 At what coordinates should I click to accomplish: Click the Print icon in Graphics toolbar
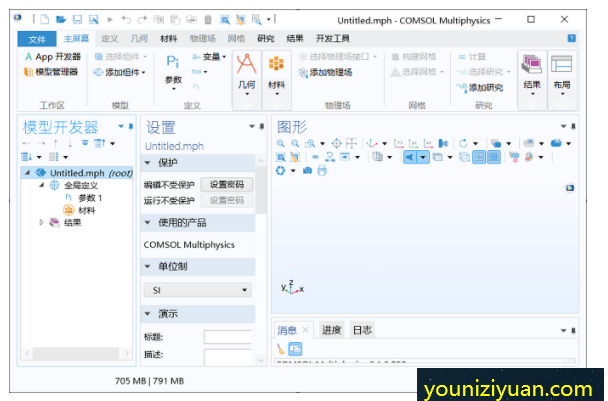[322, 171]
